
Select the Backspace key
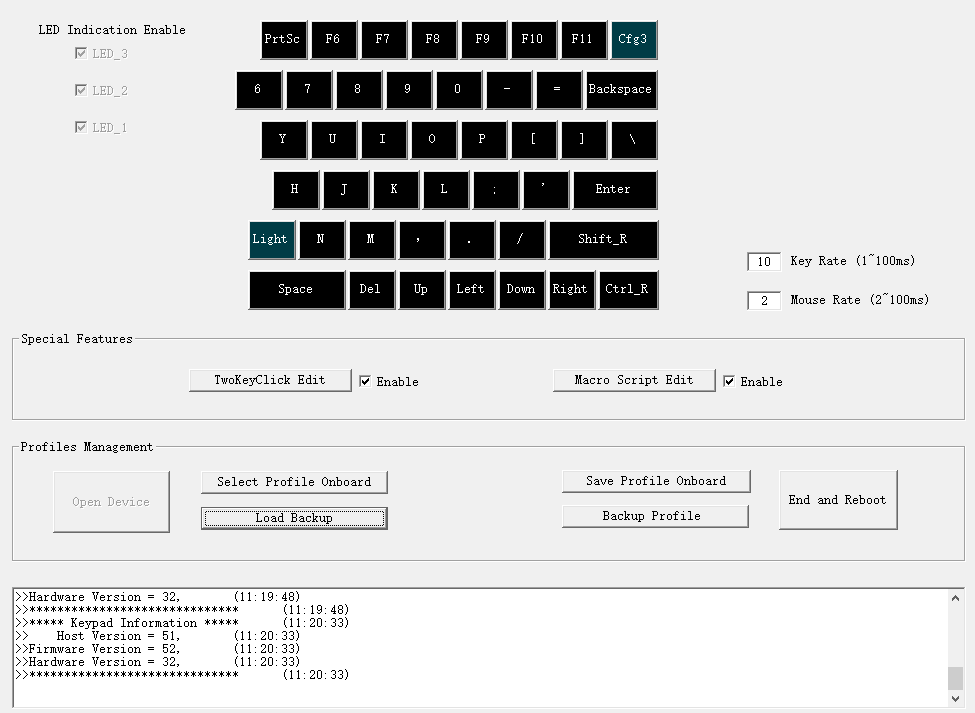pyautogui.click(x=621, y=90)
